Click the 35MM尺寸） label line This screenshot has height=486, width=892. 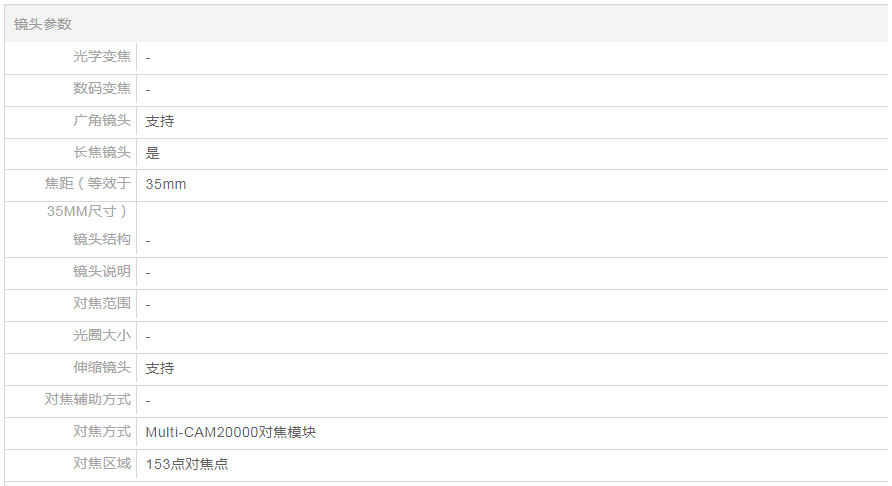88,211
